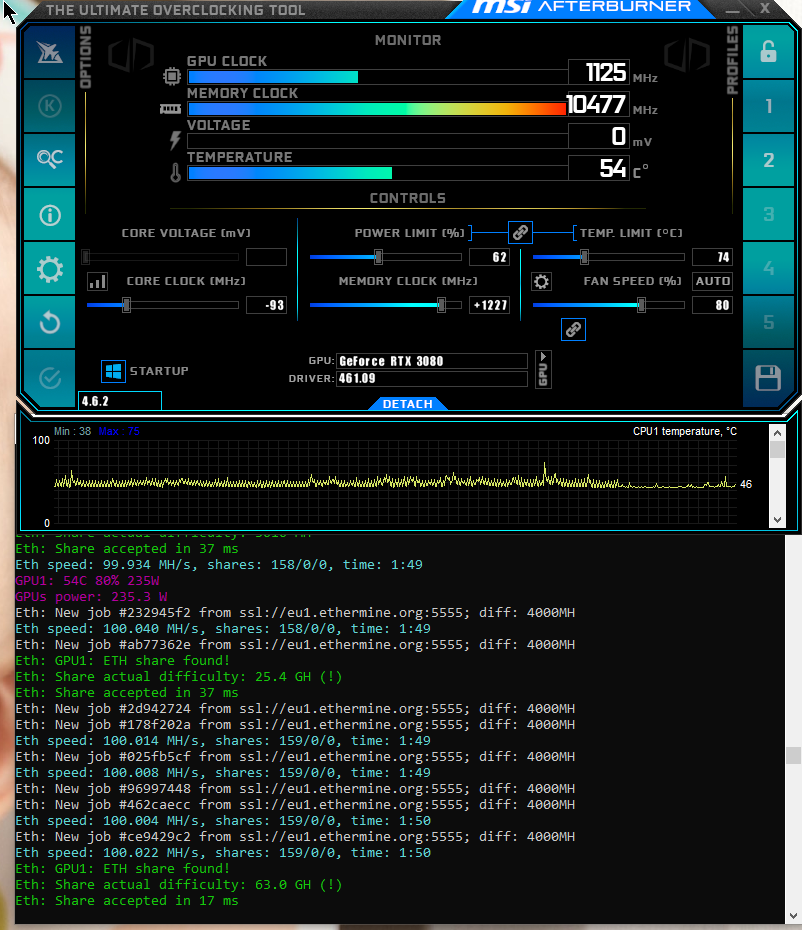Image resolution: width=802 pixels, height=930 pixels.
Task: Click the memory clock value field +1227
Action: point(489,305)
